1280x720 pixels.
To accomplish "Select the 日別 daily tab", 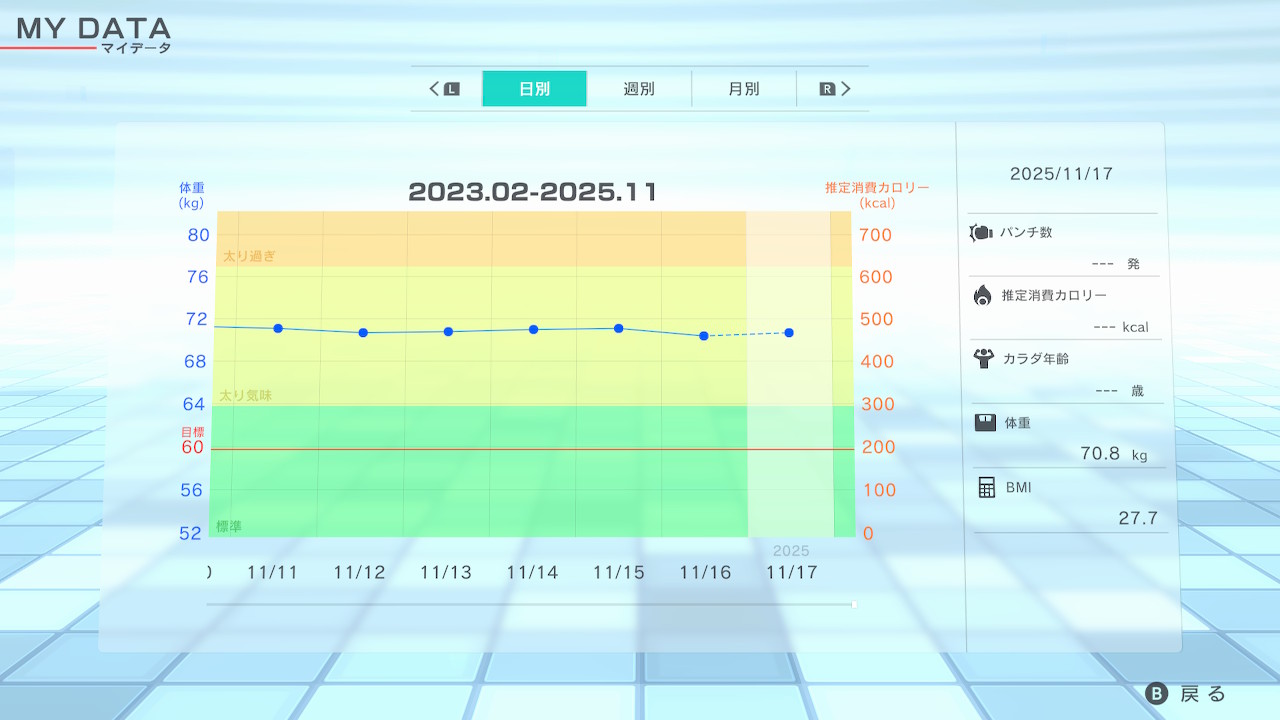I will [x=534, y=89].
